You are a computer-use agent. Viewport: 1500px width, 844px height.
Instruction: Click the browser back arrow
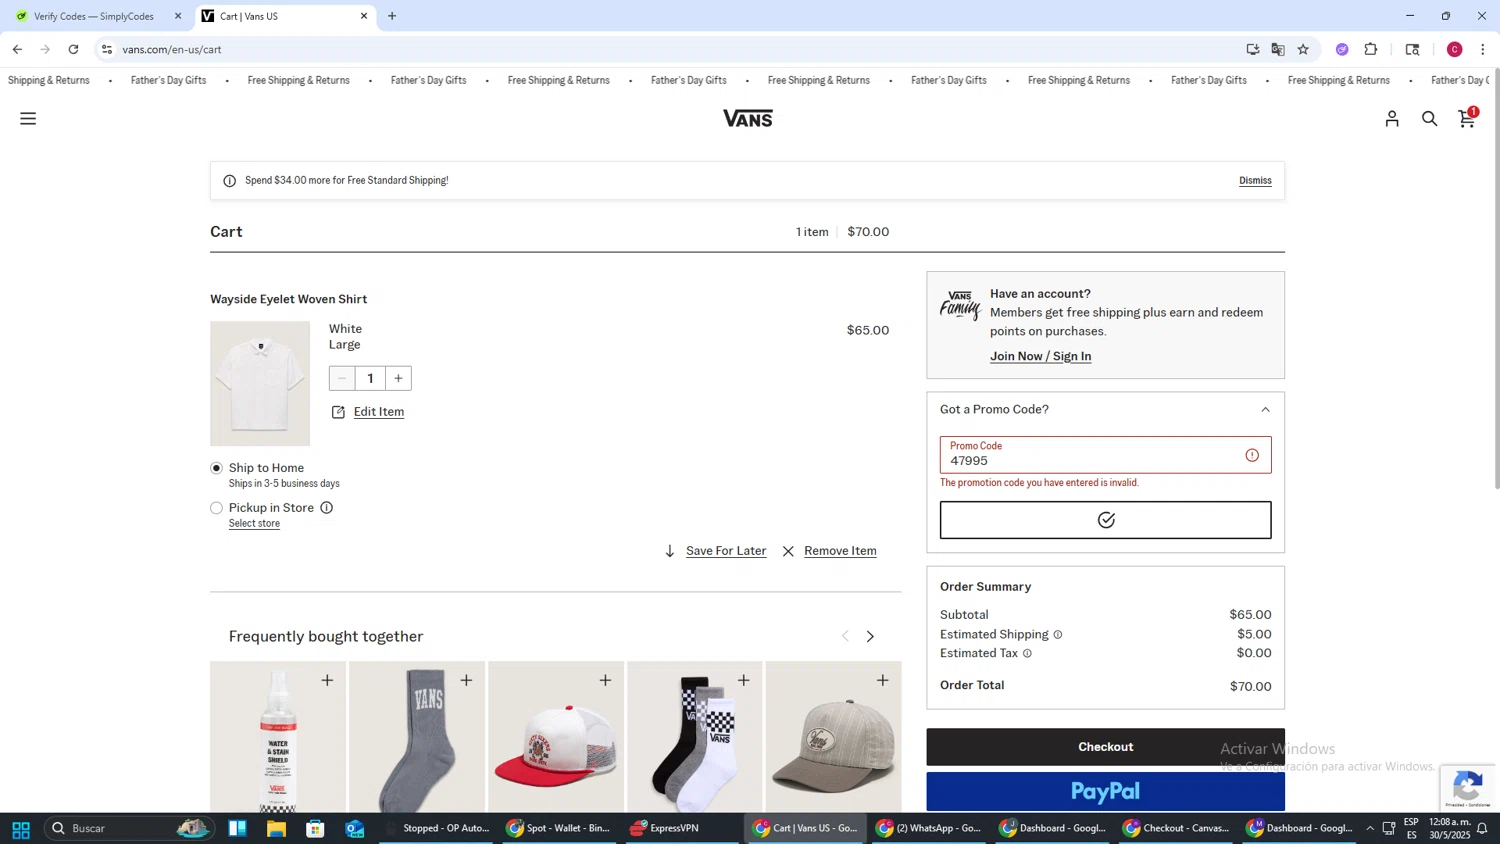click(x=17, y=49)
